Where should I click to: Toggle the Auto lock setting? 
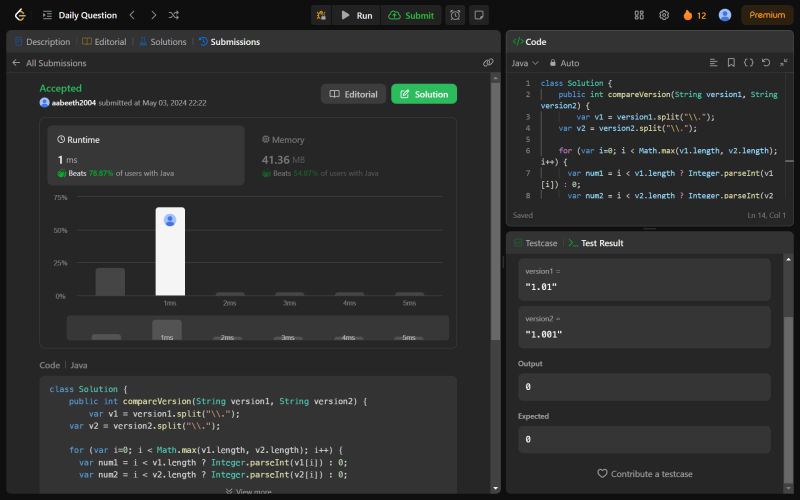pyautogui.click(x=563, y=62)
